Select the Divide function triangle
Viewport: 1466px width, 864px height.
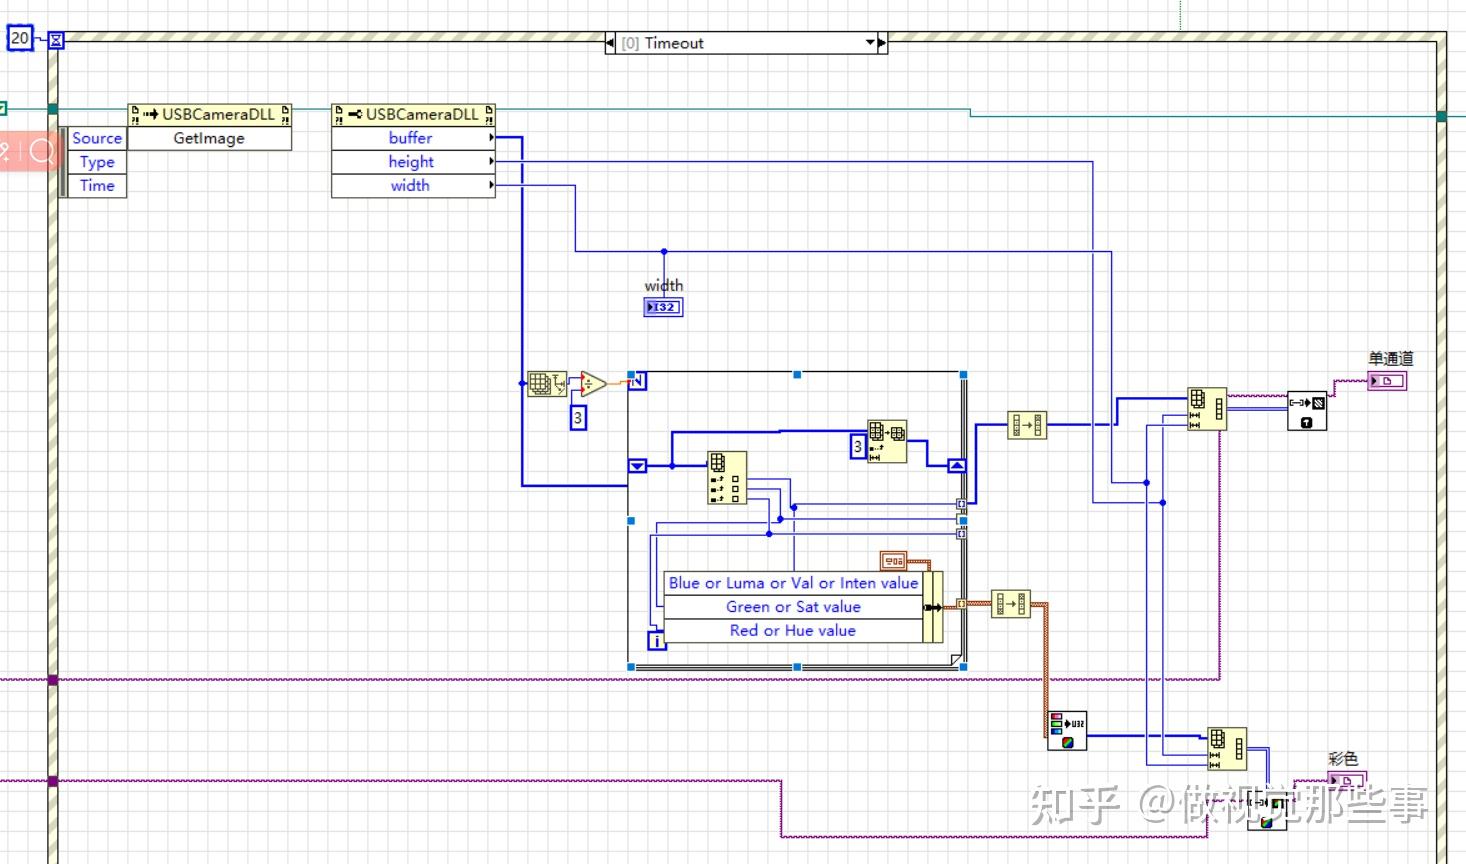click(x=593, y=383)
